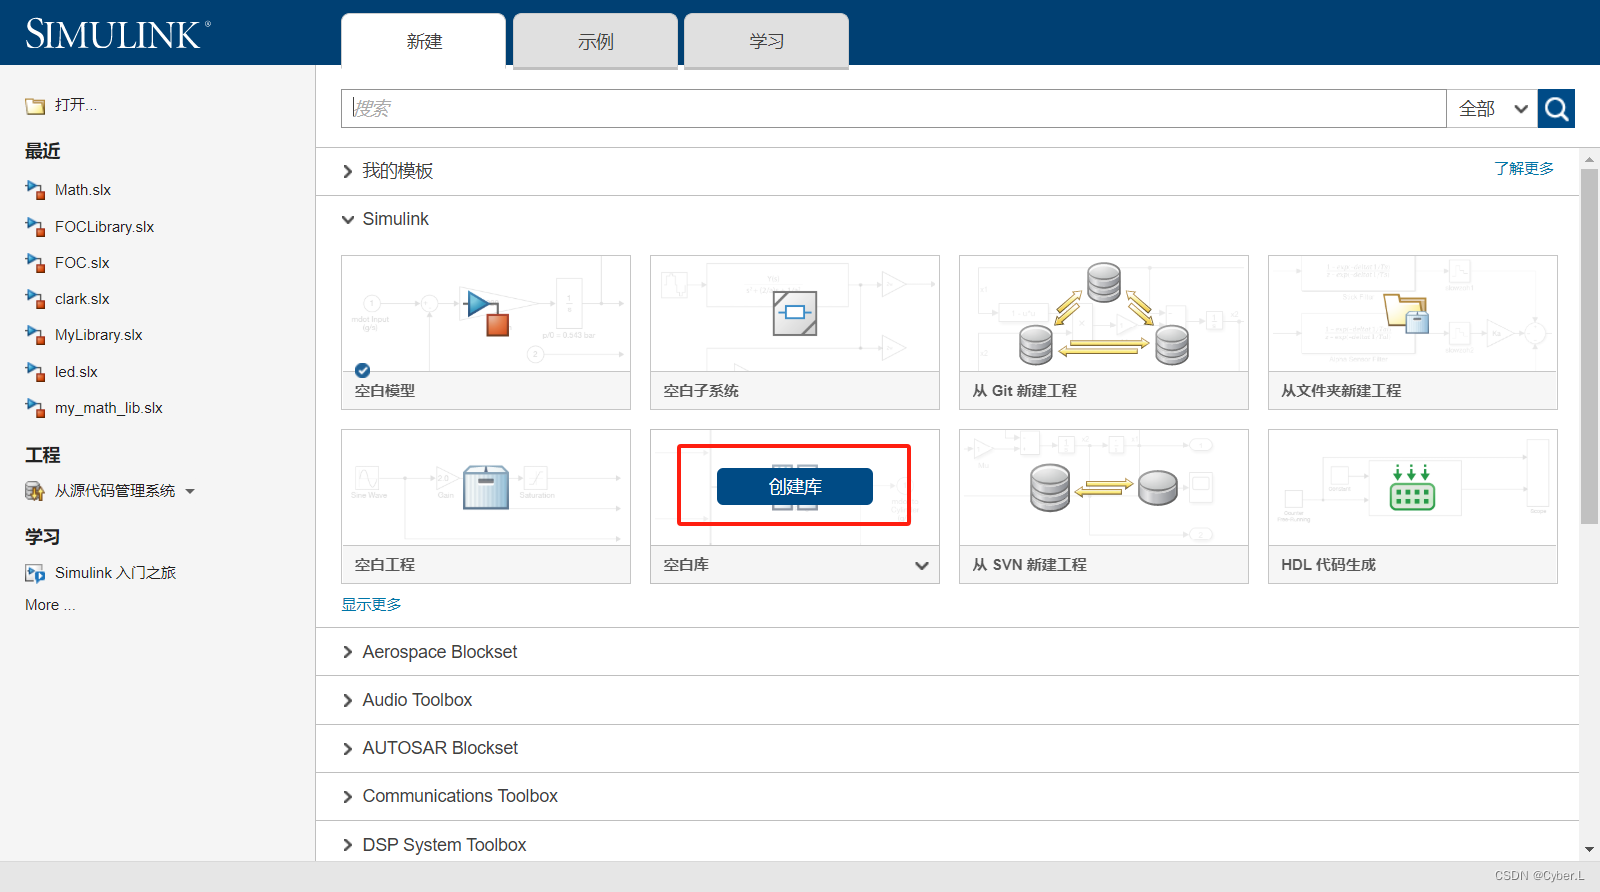This screenshot has height=892, width=1600.
Task: Click the Simulink 入门之旅 tutorial icon
Action: tap(35, 573)
